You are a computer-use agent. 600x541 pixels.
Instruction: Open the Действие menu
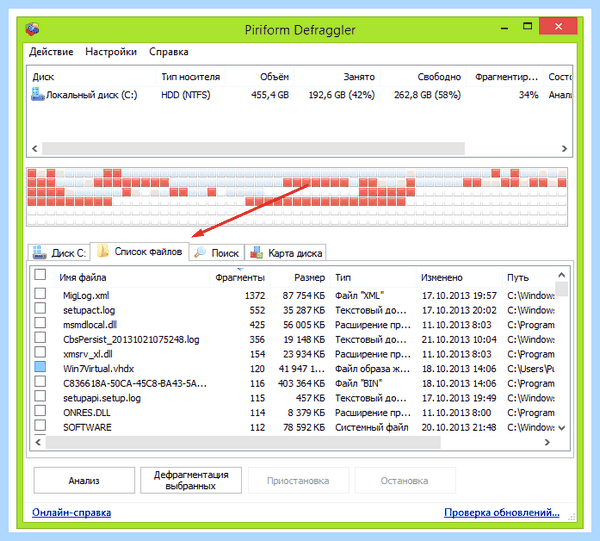coord(51,52)
